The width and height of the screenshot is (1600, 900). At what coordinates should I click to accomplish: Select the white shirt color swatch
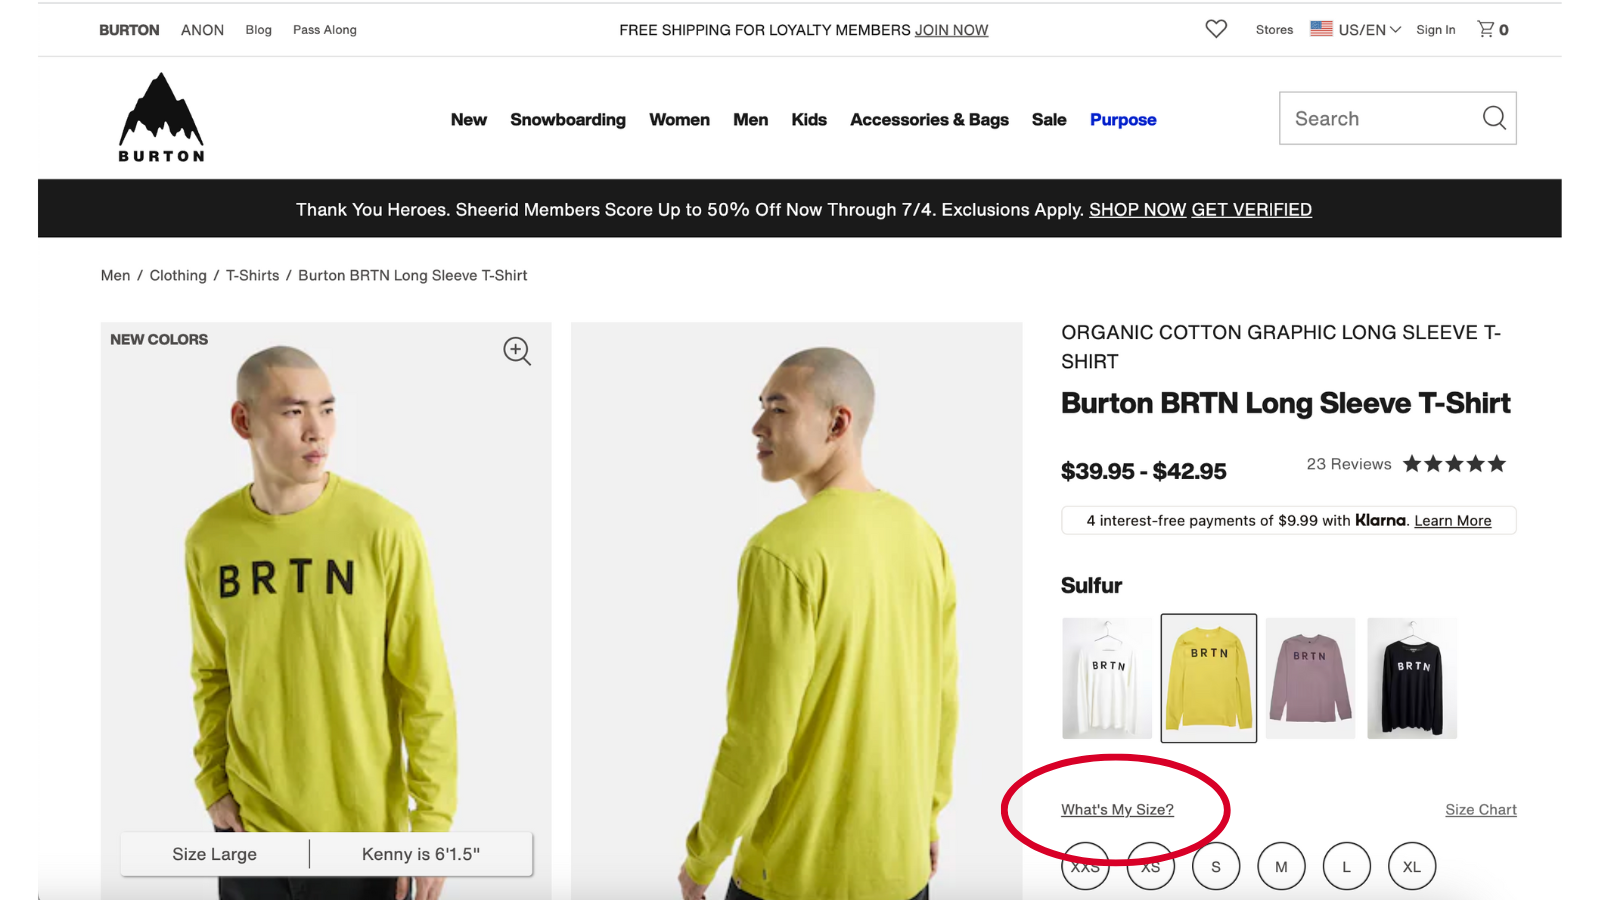tap(1107, 678)
